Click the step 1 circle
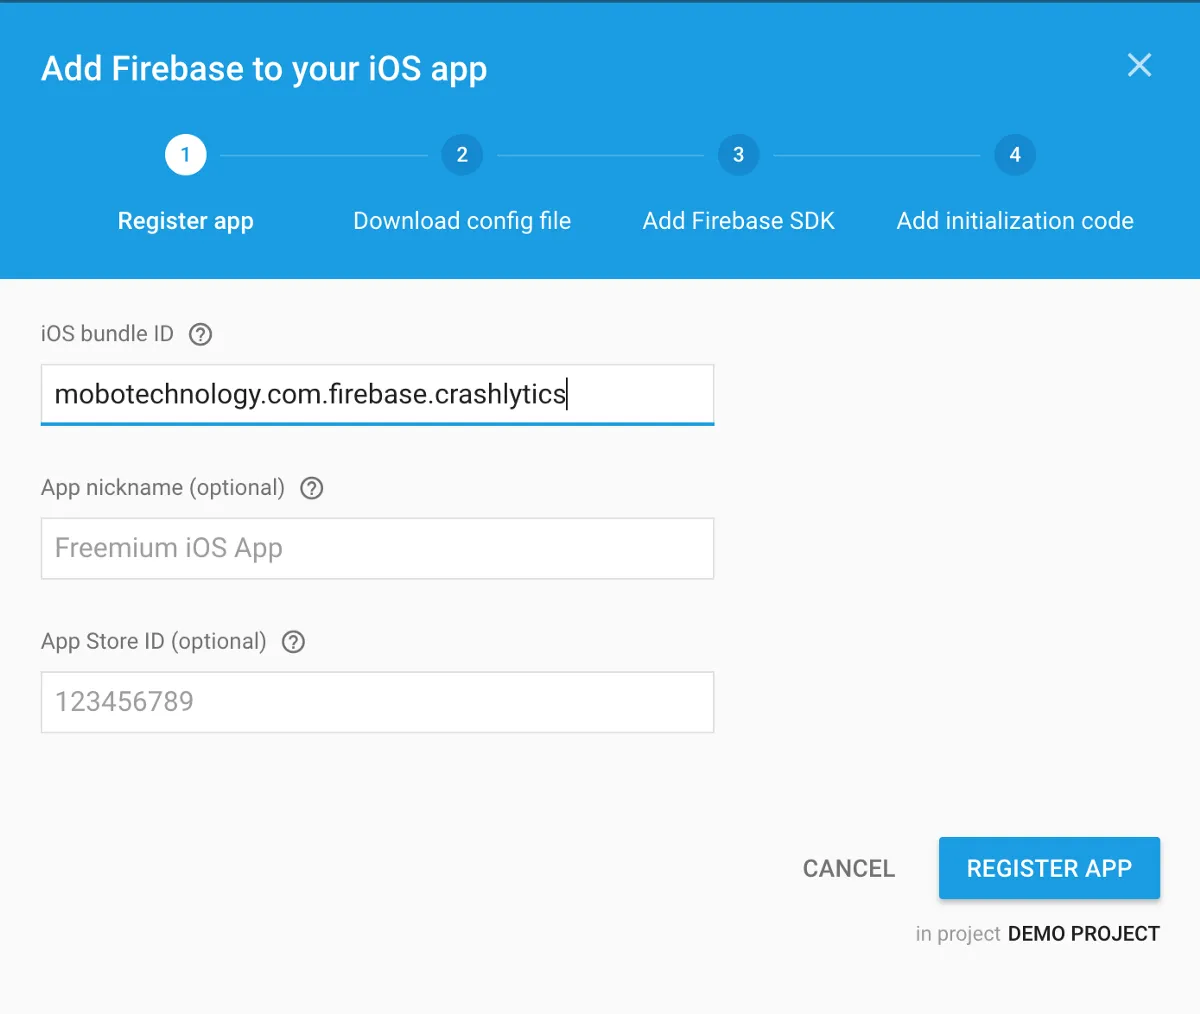The width and height of the screenshot is (1200, 1014). click(185, 155)
